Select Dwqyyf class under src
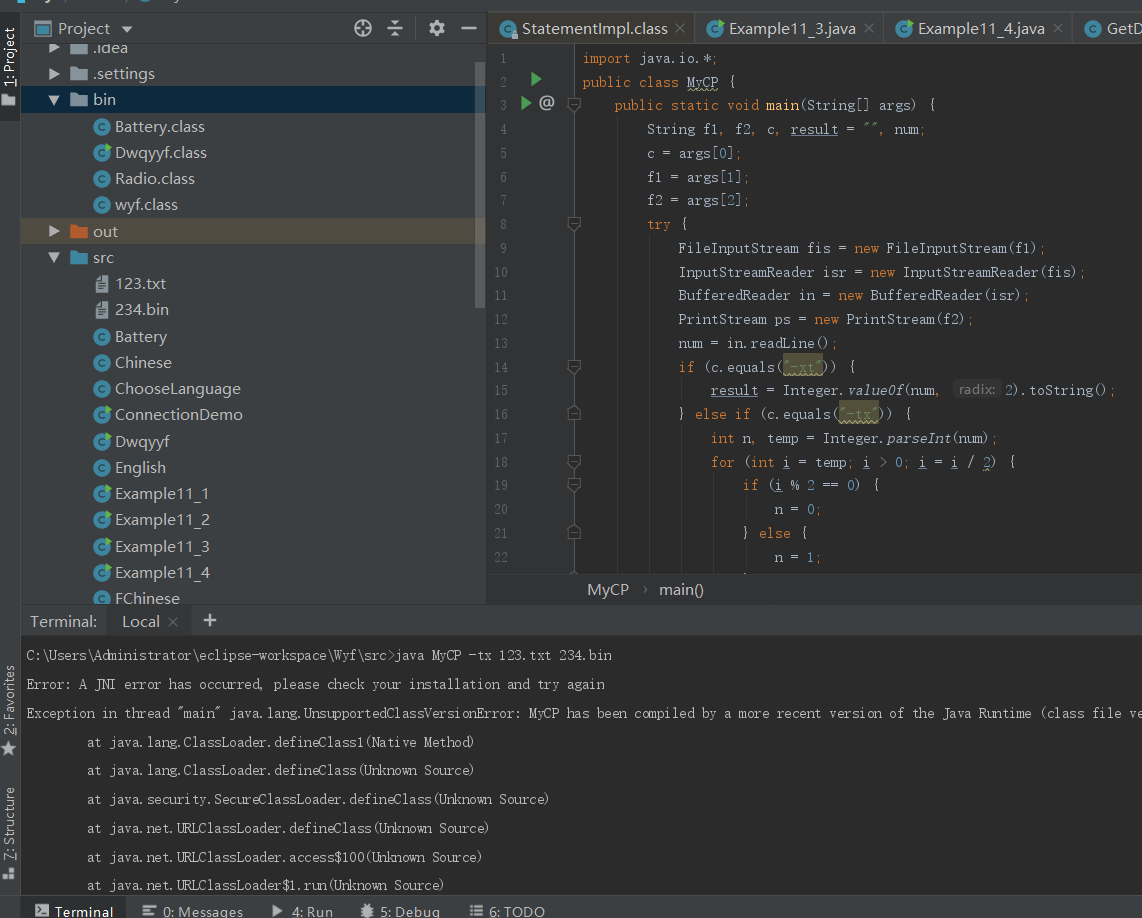The height and width of the screenshot is (918, 1142). pyautogui.click(x=142, y=442)
